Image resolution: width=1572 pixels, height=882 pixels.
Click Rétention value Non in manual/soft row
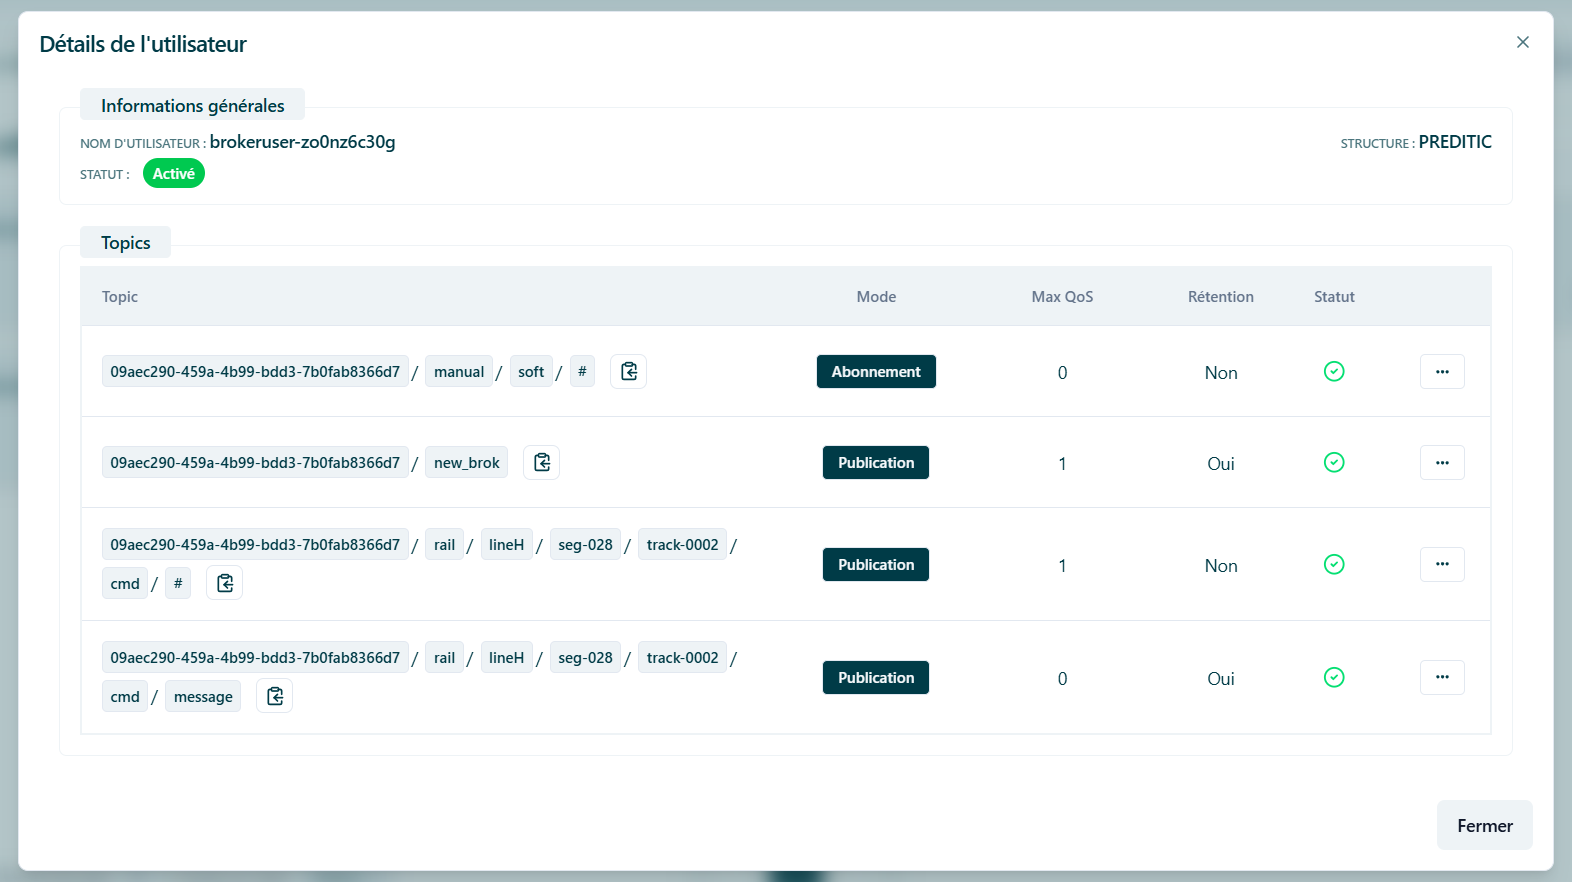coord(1221,373)
